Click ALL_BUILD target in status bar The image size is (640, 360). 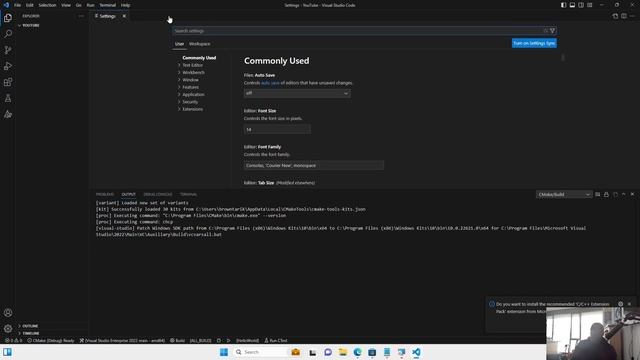[x=200, y=340]
